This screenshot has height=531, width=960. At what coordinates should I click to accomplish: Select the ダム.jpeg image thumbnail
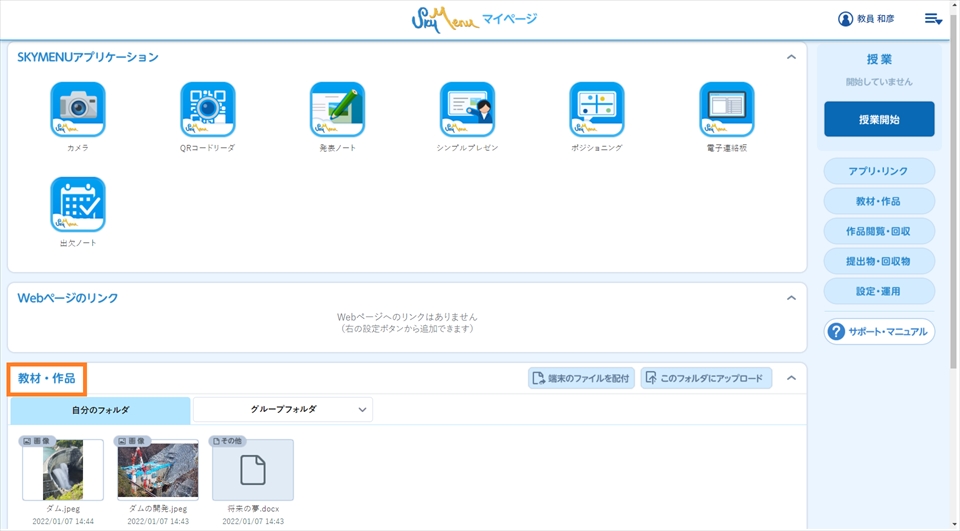pos(63,469)
